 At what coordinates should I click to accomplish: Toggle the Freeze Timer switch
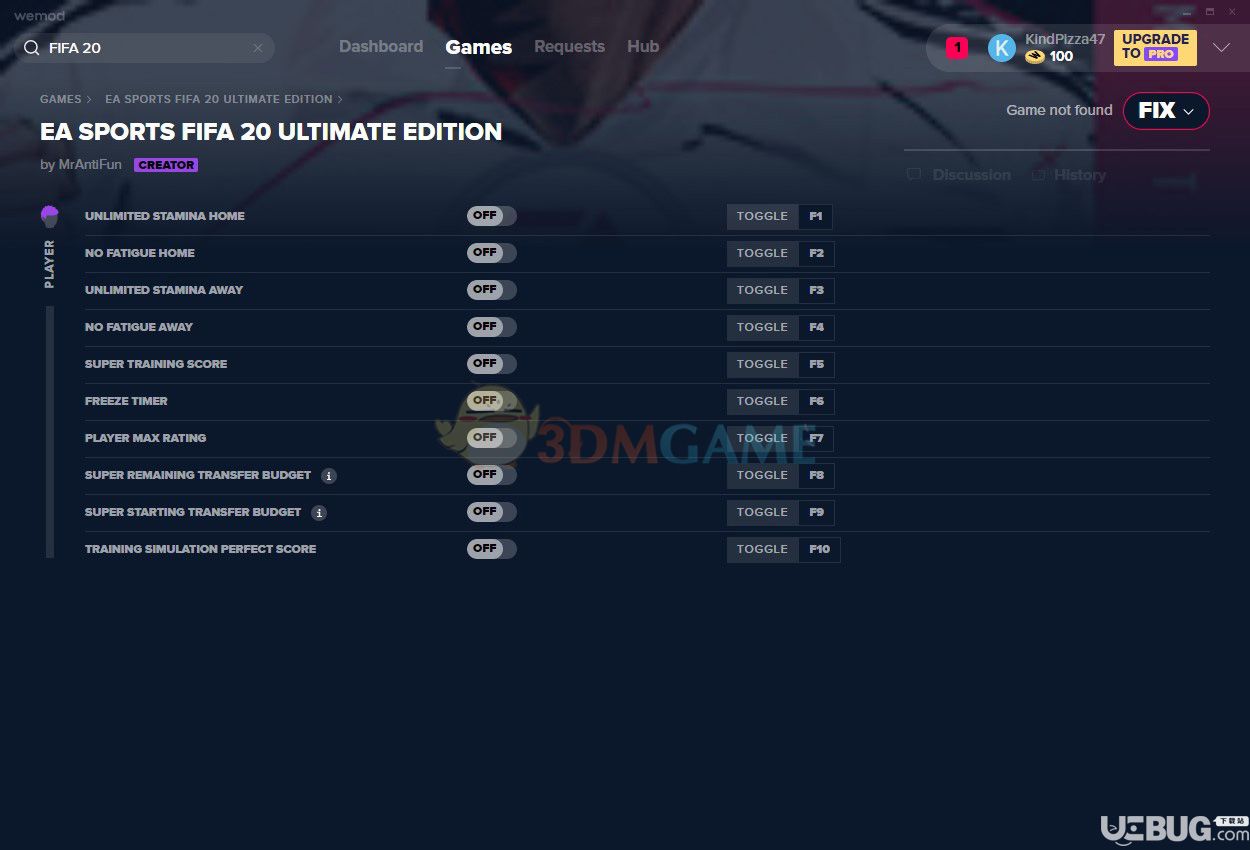[x=492, y=401]
